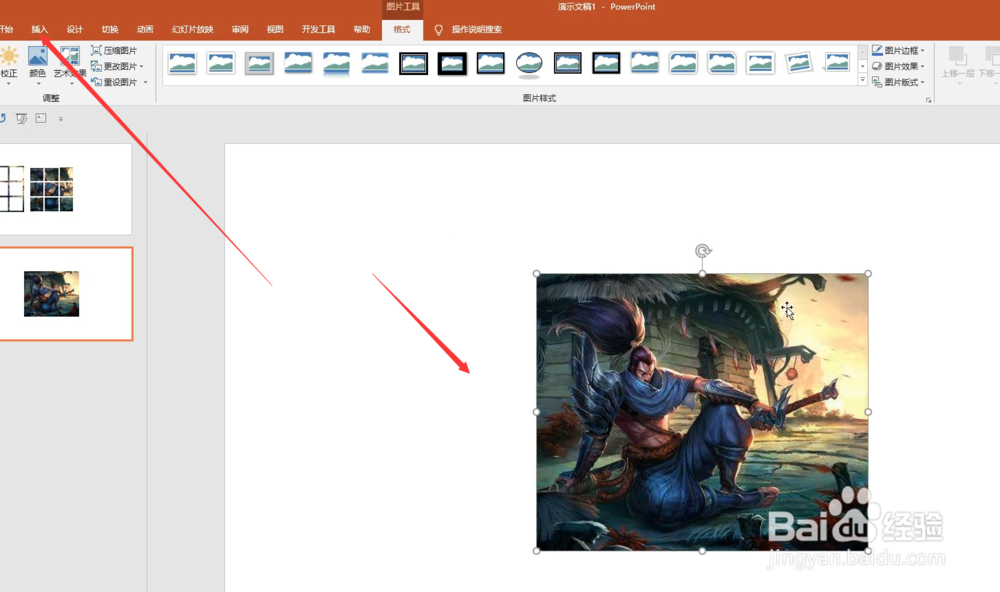Apply the sixth picture style (soft edge rectangle)
The image size is (1000, 592).
[x=375, y=63]
